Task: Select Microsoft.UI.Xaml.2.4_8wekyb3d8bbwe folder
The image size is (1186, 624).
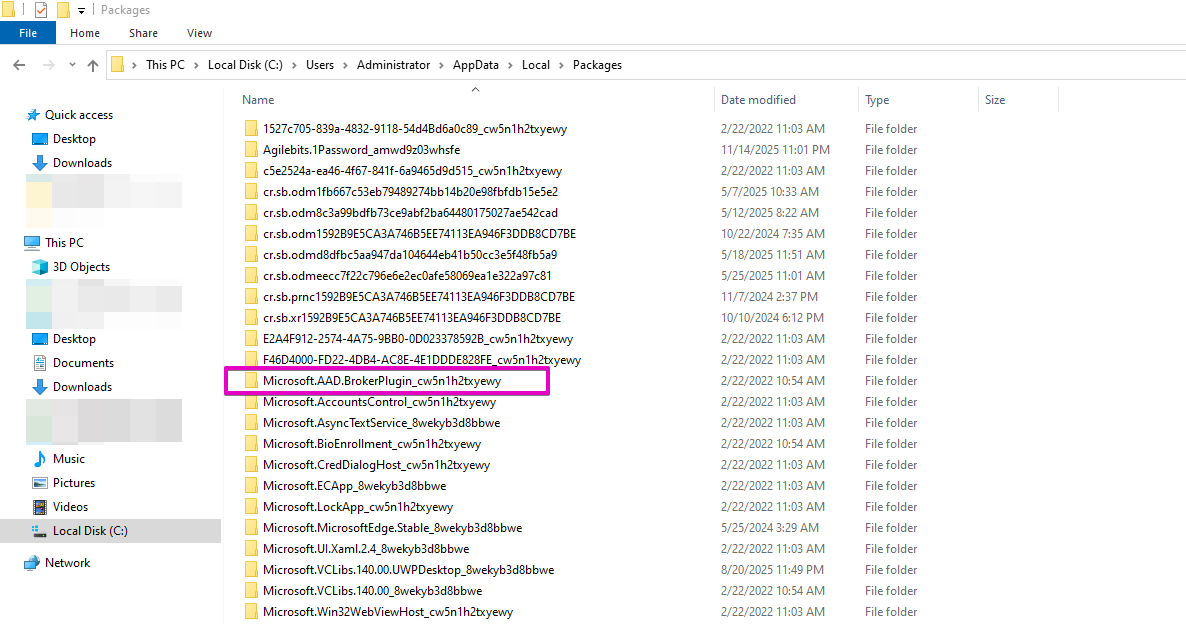Action: pos(366,549)
